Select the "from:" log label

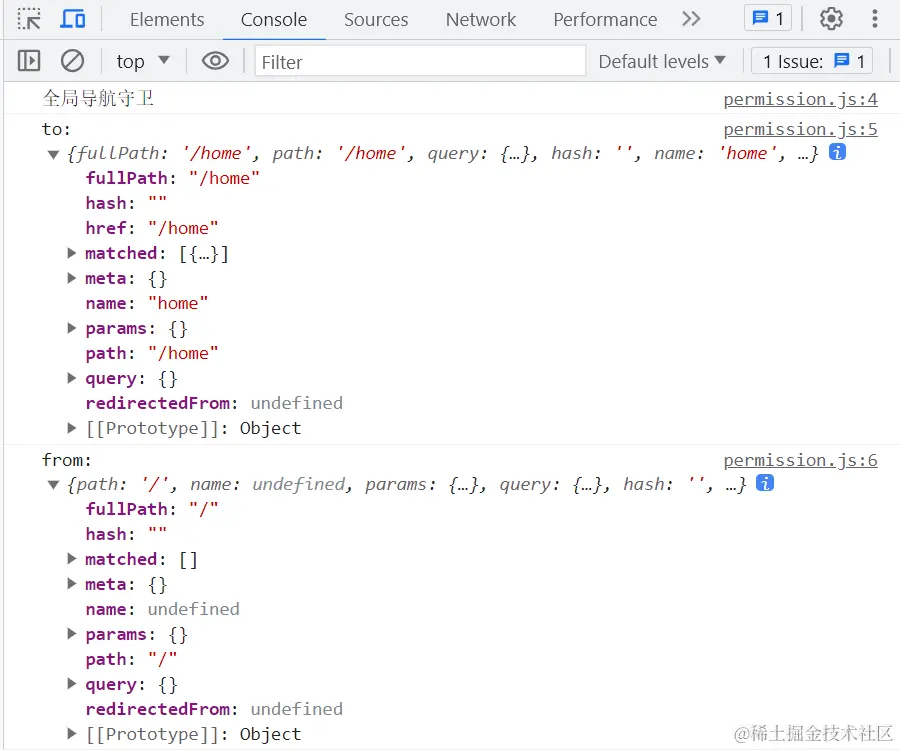67,460
